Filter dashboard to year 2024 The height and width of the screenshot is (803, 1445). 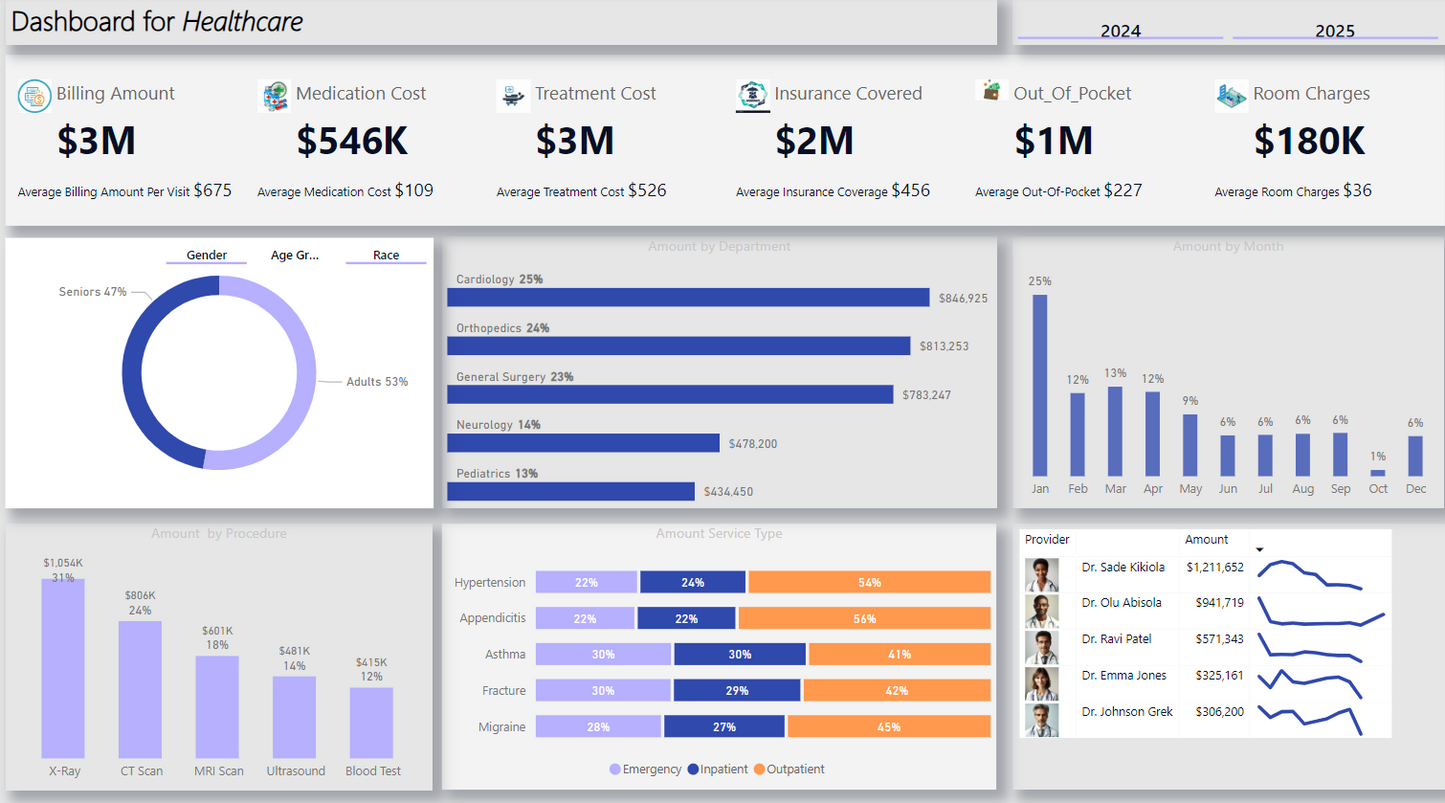tap(1120, 30)
